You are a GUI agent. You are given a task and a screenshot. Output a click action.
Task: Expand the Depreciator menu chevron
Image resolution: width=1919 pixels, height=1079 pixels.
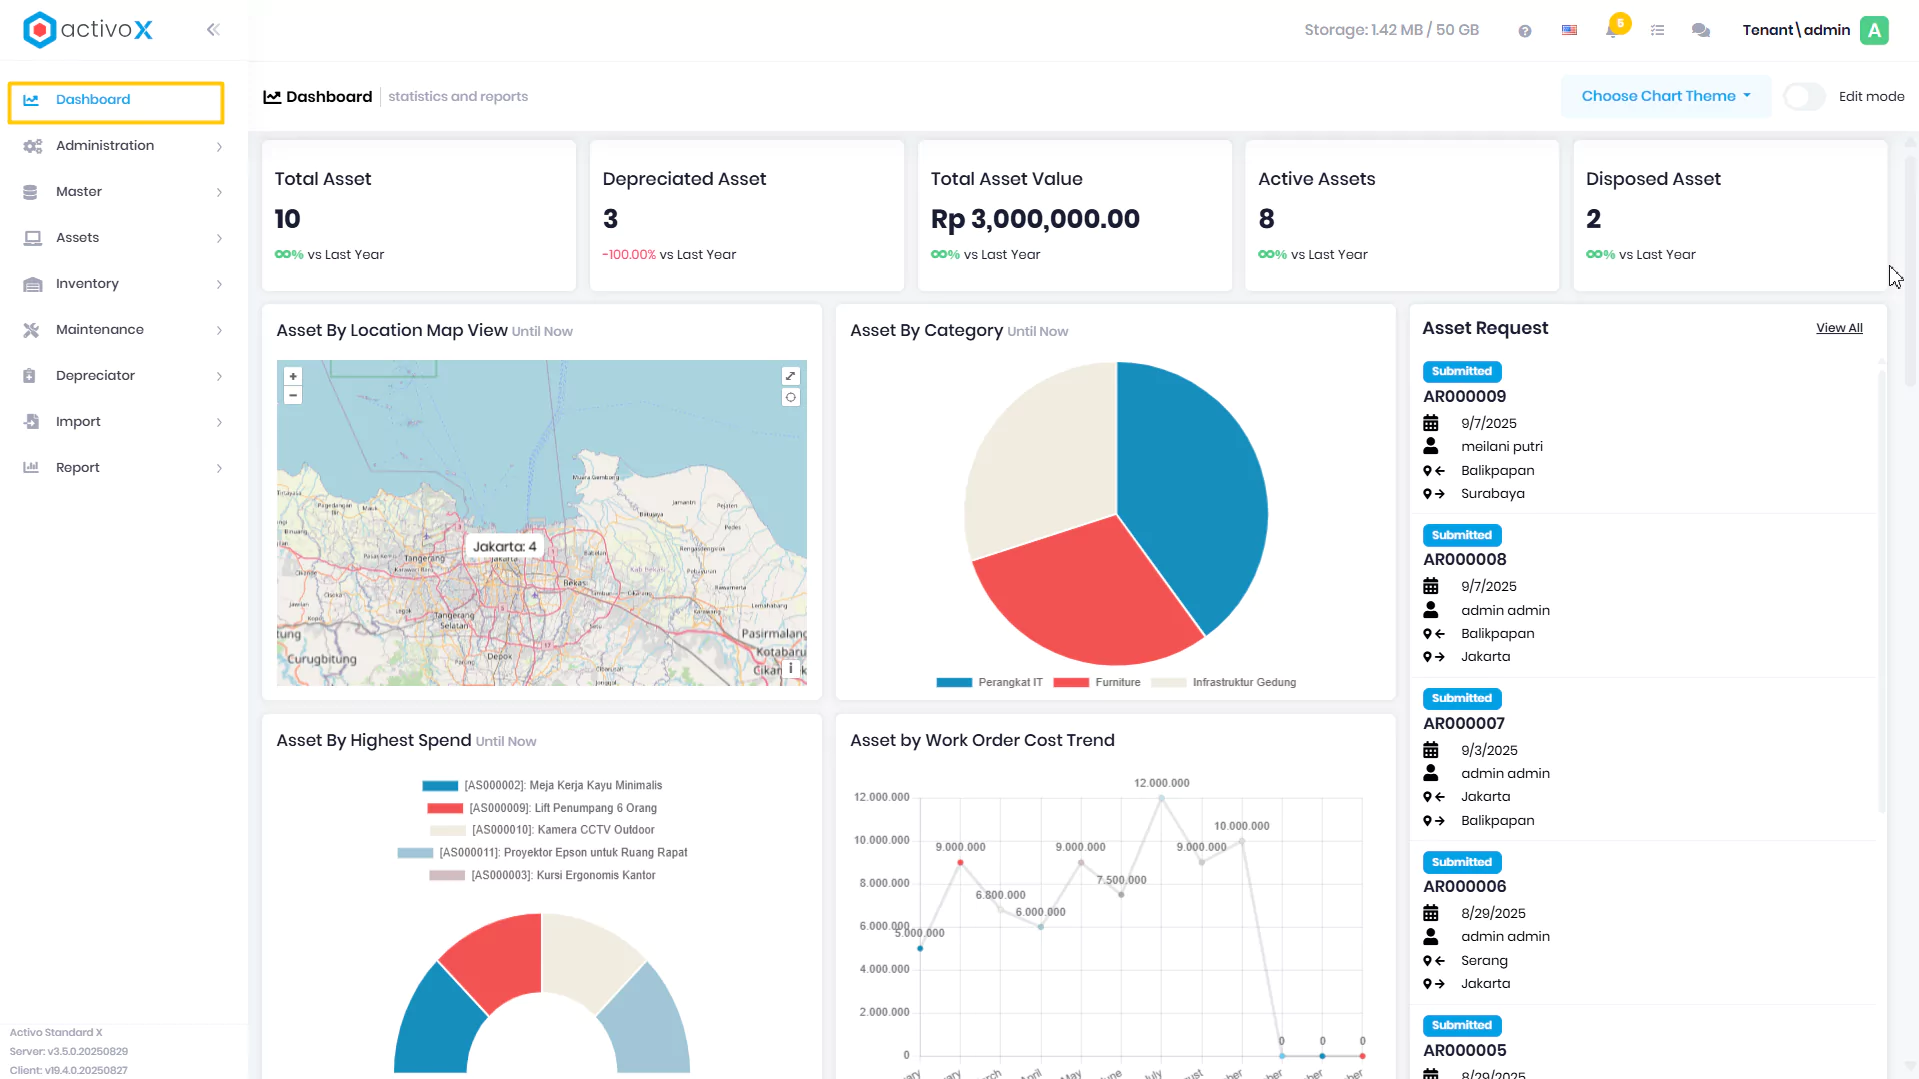coord(219,377)
